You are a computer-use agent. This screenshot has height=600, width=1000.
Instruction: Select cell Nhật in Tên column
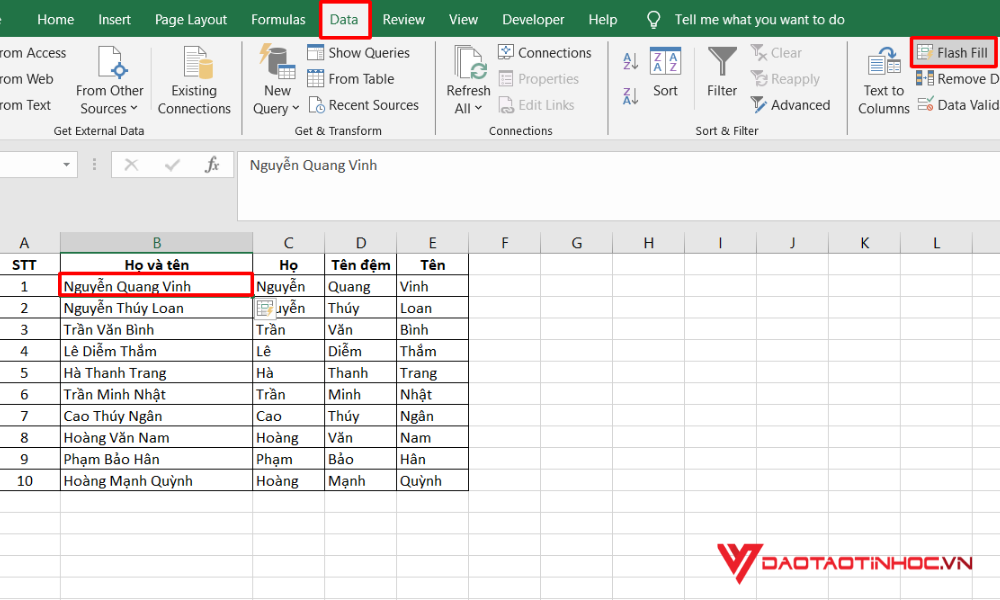click(x=432, y=395)
